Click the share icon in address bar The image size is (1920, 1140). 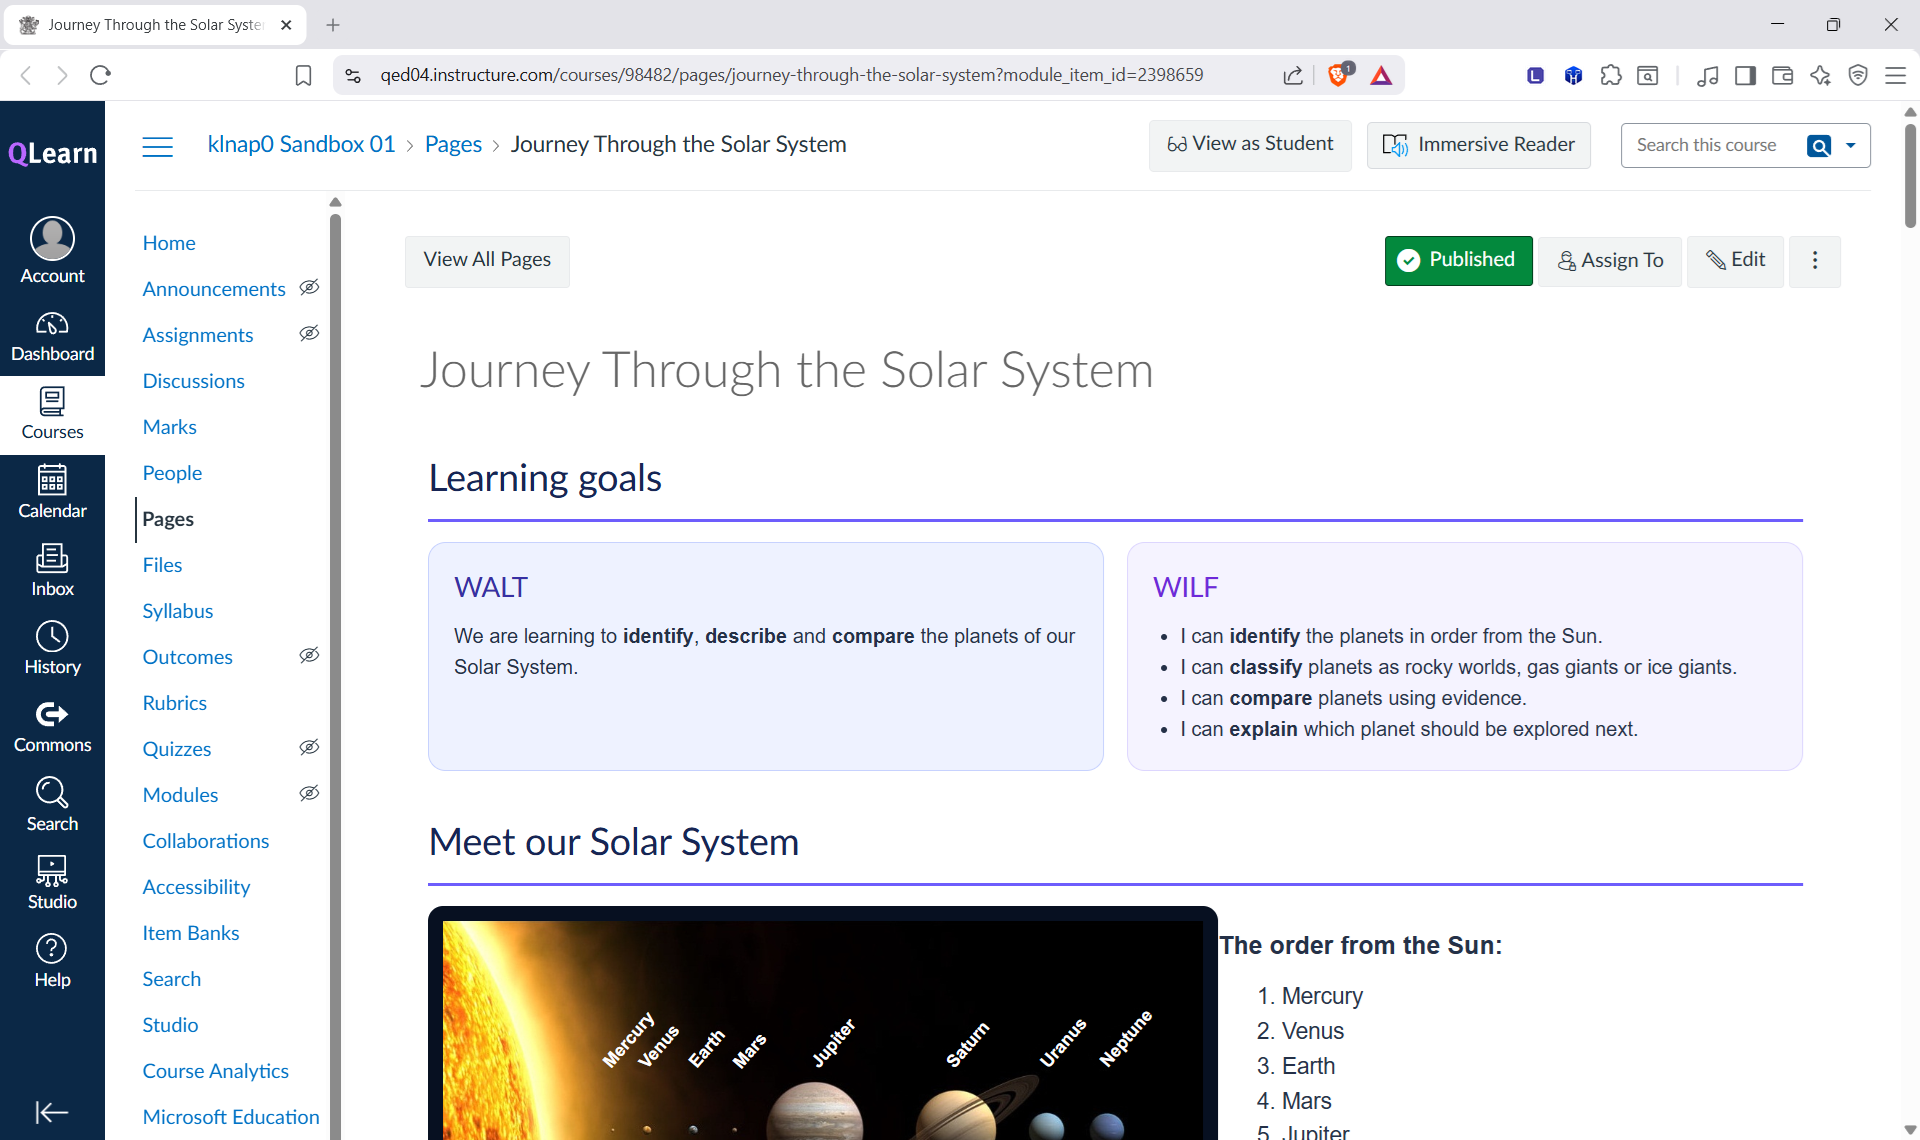tap(1293, 75)
